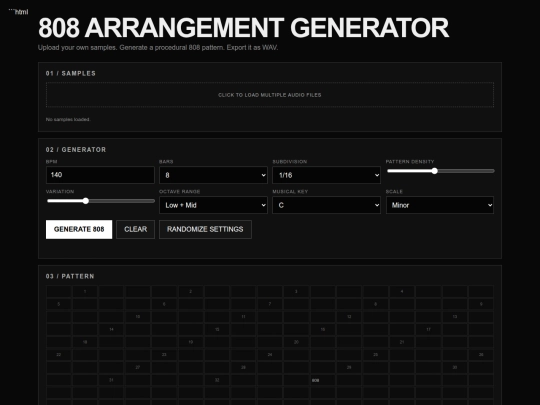Select the pattern grid cell labeled 17
The height and width of the screenshot is (405, 540).
tap(428, 330)
